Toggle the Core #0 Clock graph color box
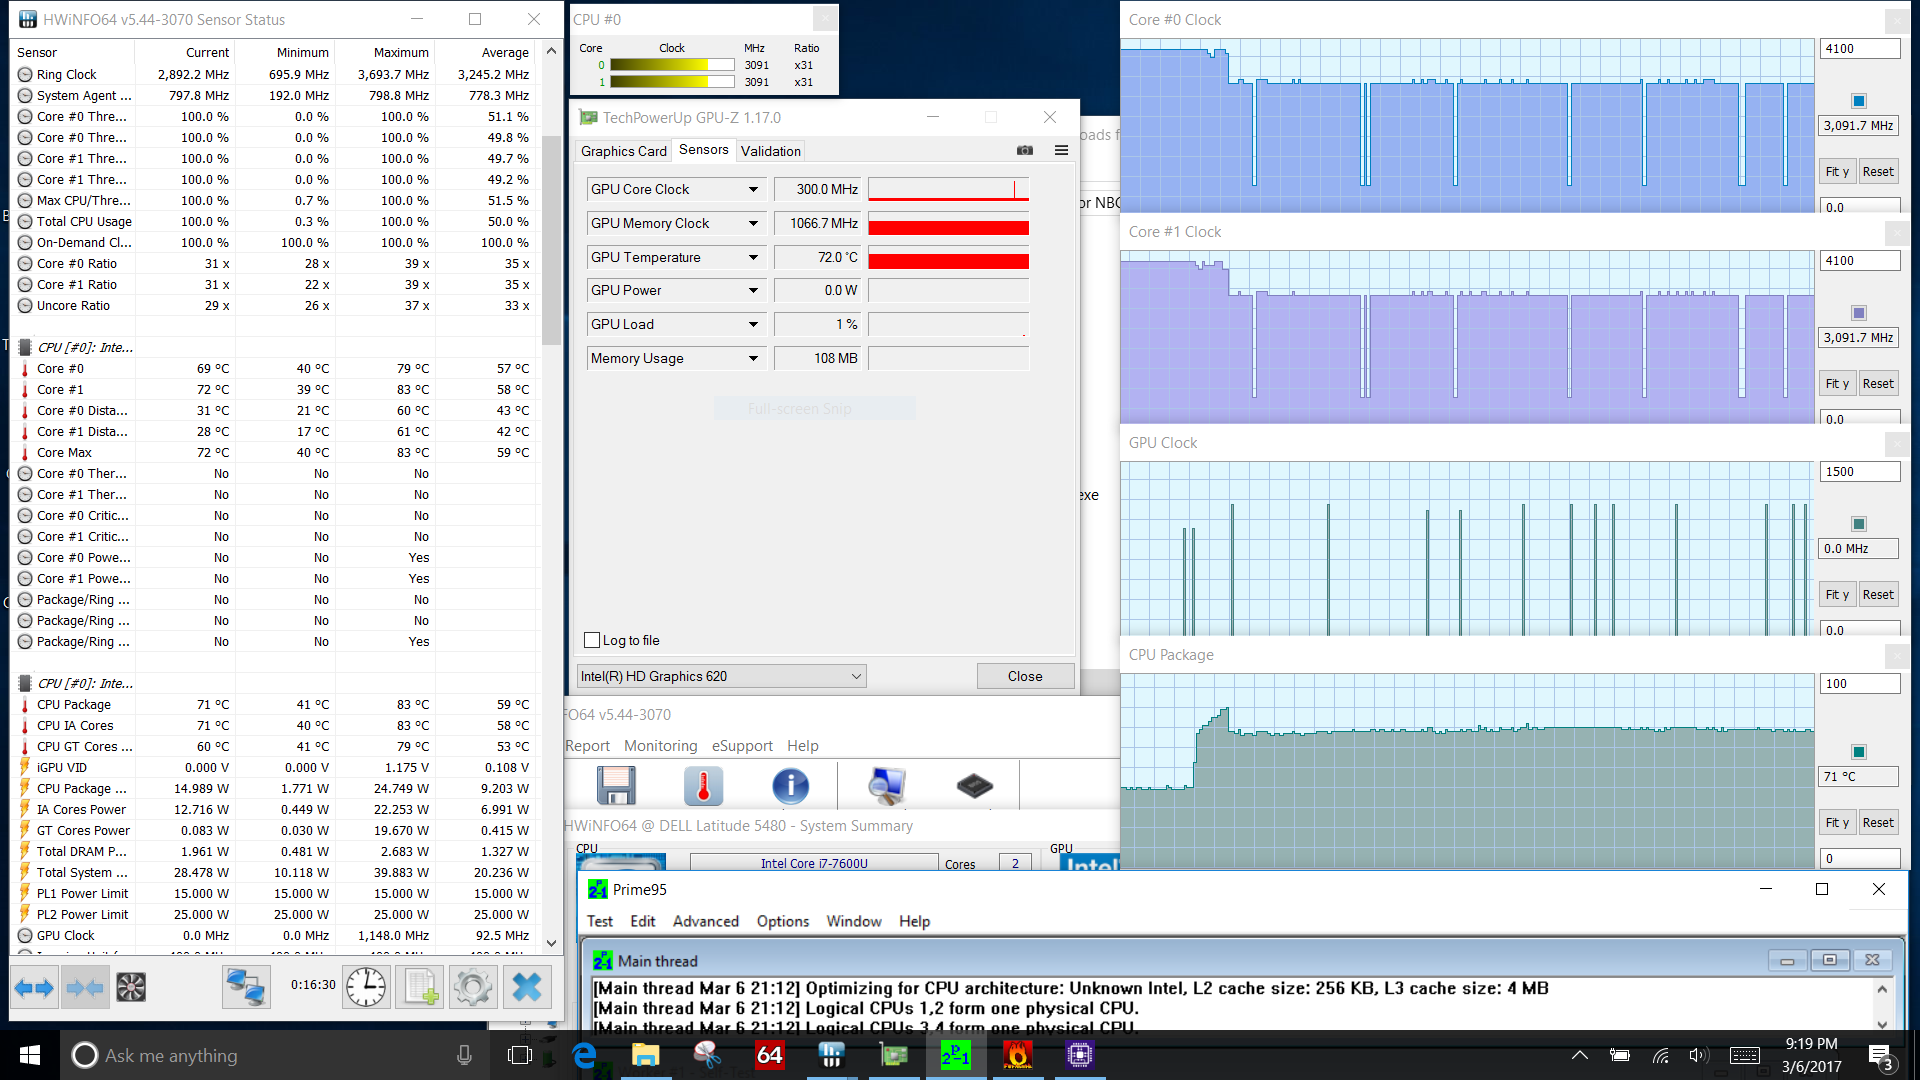The image size is (1920, 1080). pyautogui.click(x=1858, y=101)
